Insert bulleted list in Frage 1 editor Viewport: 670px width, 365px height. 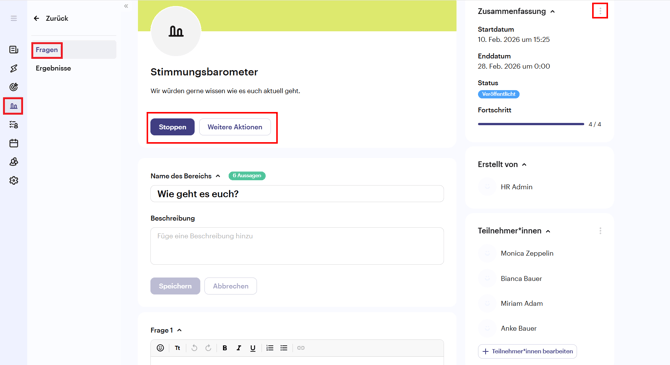[x=284, y=348]
